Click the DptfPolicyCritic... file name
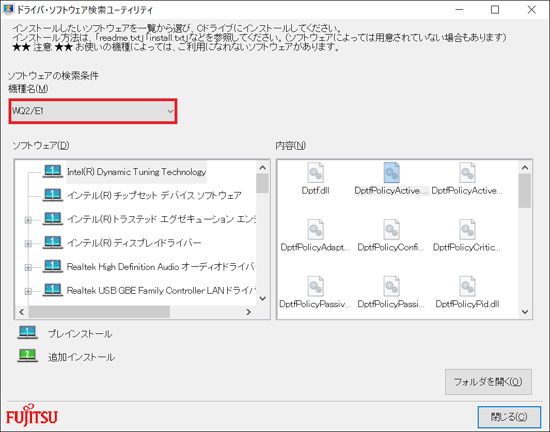550x432 pixels. (x=467, y=247)
